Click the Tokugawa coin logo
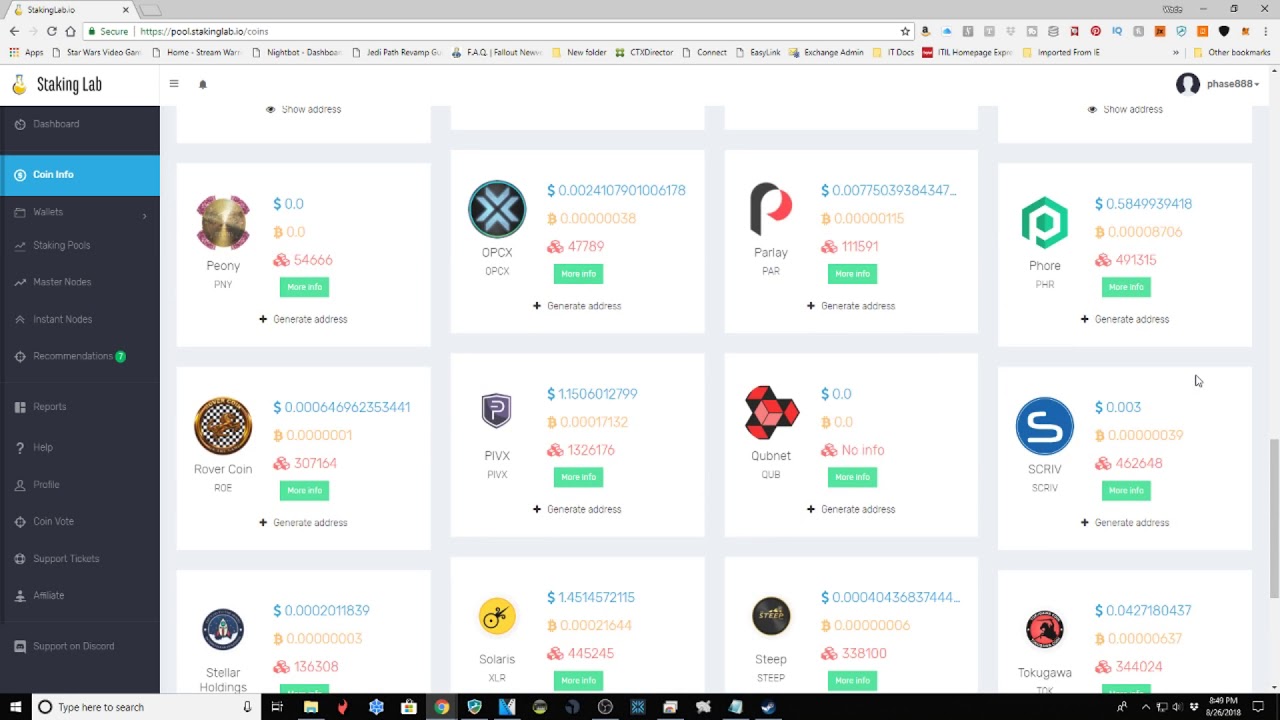Image resolution: width=1280 pixels, height=720 pixels. [1044, 629]
